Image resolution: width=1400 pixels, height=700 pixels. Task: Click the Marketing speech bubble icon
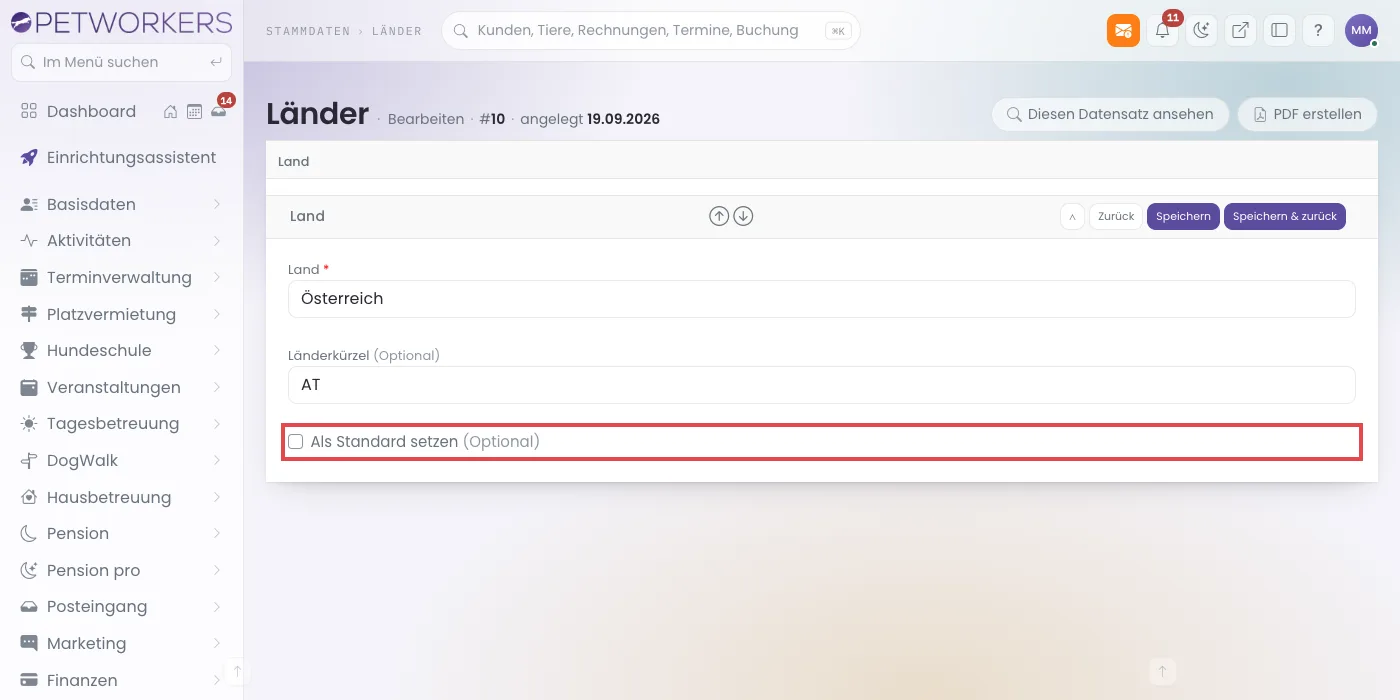pyautogui.click(x=29, y=643)
